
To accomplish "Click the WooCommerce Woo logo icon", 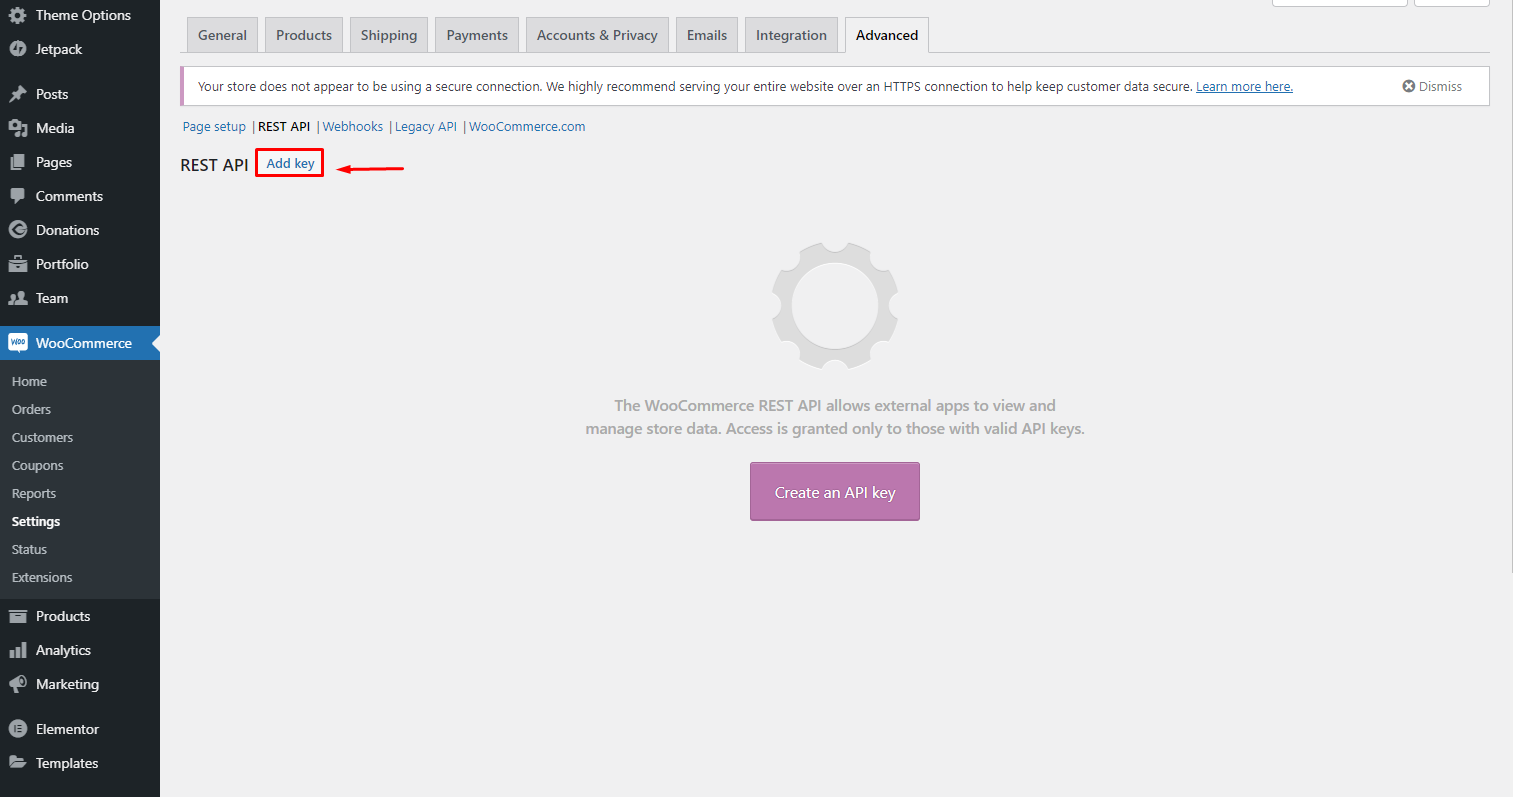I will point(17,343).
